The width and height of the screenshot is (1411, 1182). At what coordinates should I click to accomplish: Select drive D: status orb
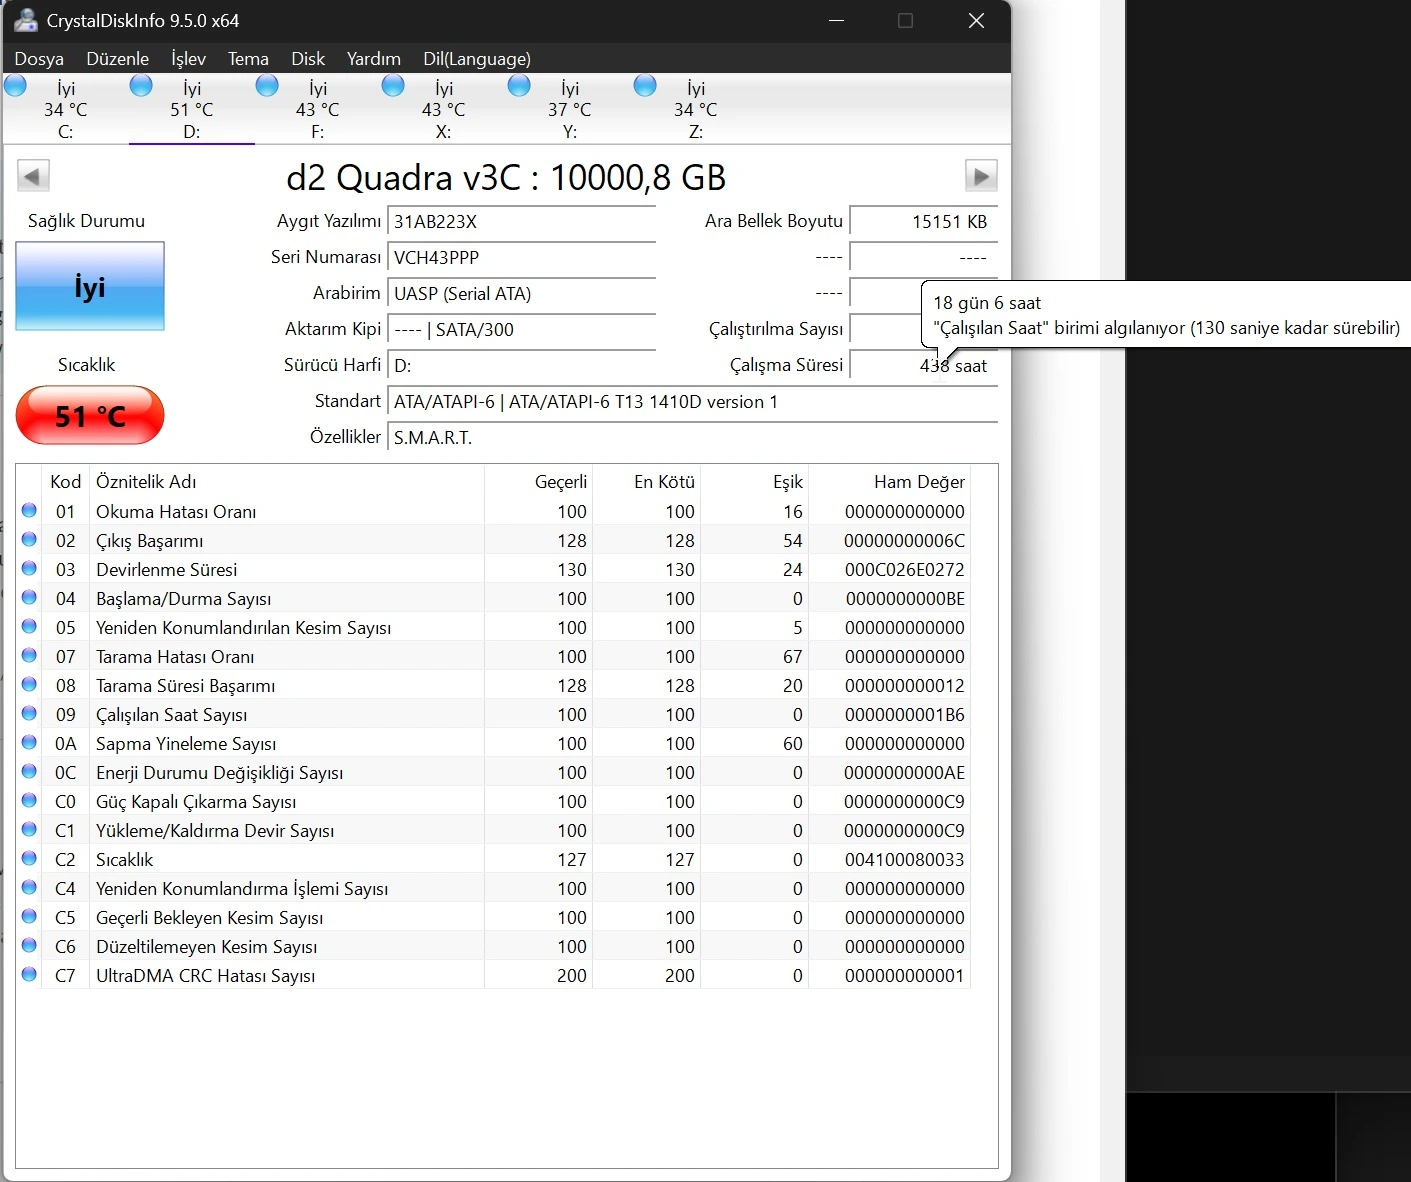tap(142, 86)
